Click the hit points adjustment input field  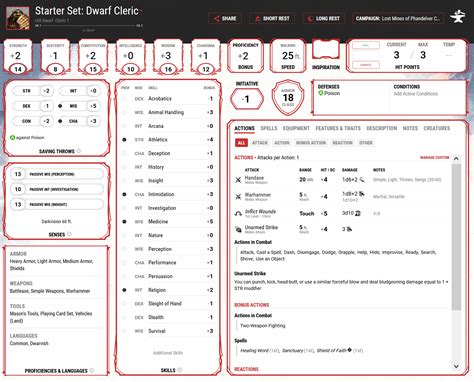pos(366,55)
